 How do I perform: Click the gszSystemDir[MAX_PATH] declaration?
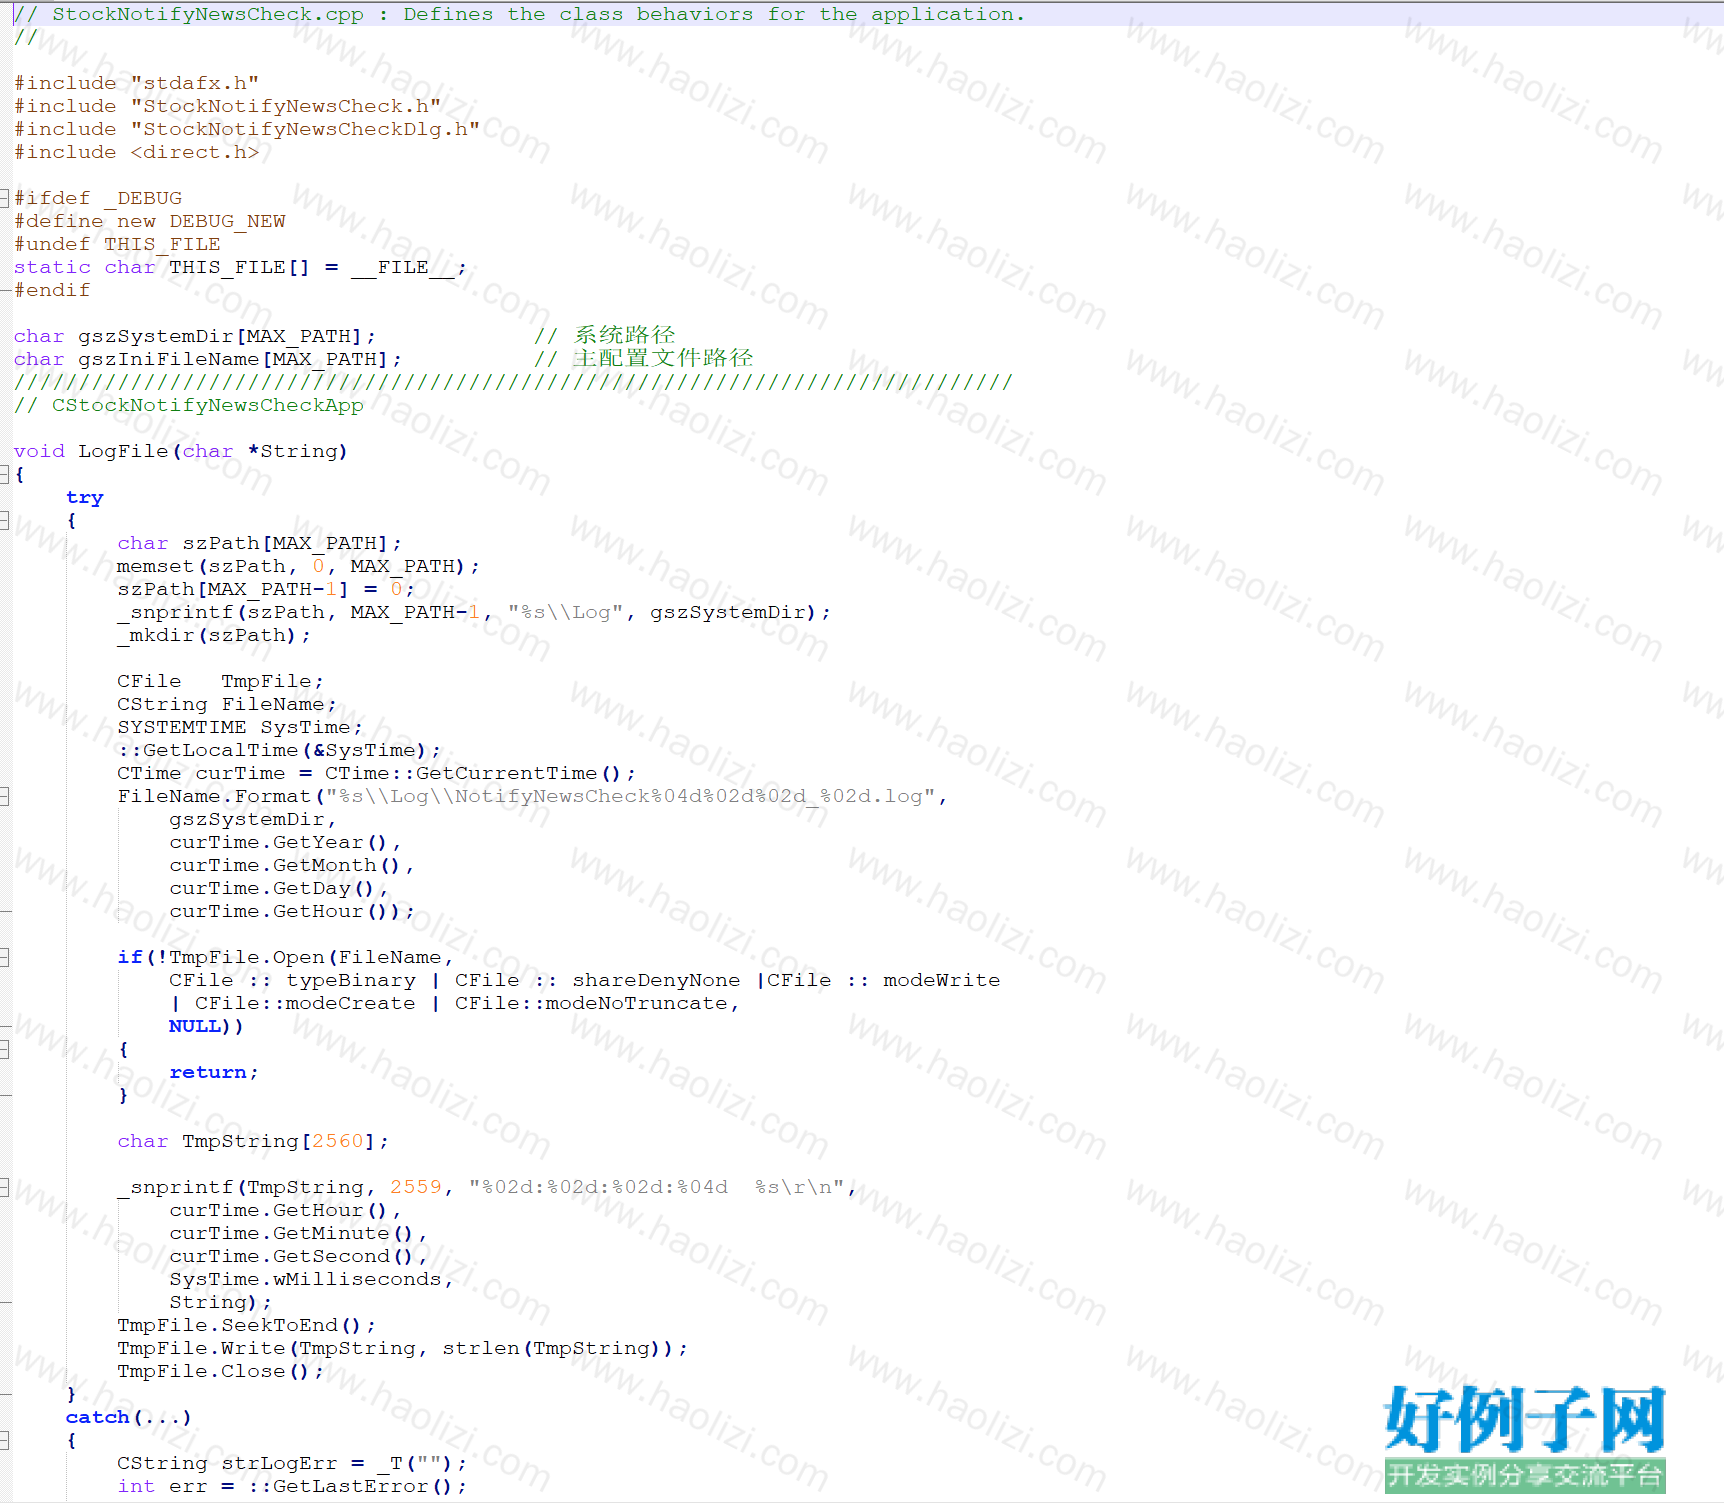195,336
